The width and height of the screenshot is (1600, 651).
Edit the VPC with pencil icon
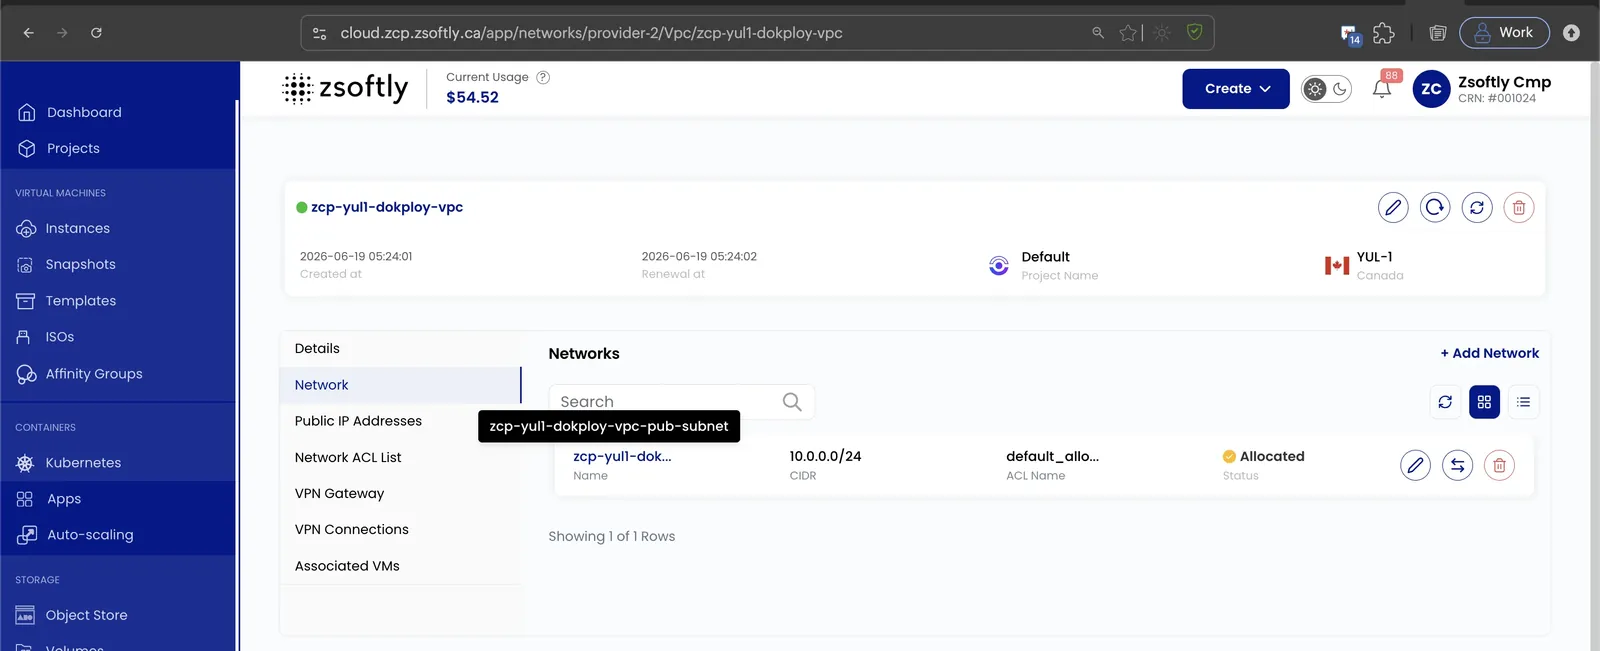tap(1393, 207)
